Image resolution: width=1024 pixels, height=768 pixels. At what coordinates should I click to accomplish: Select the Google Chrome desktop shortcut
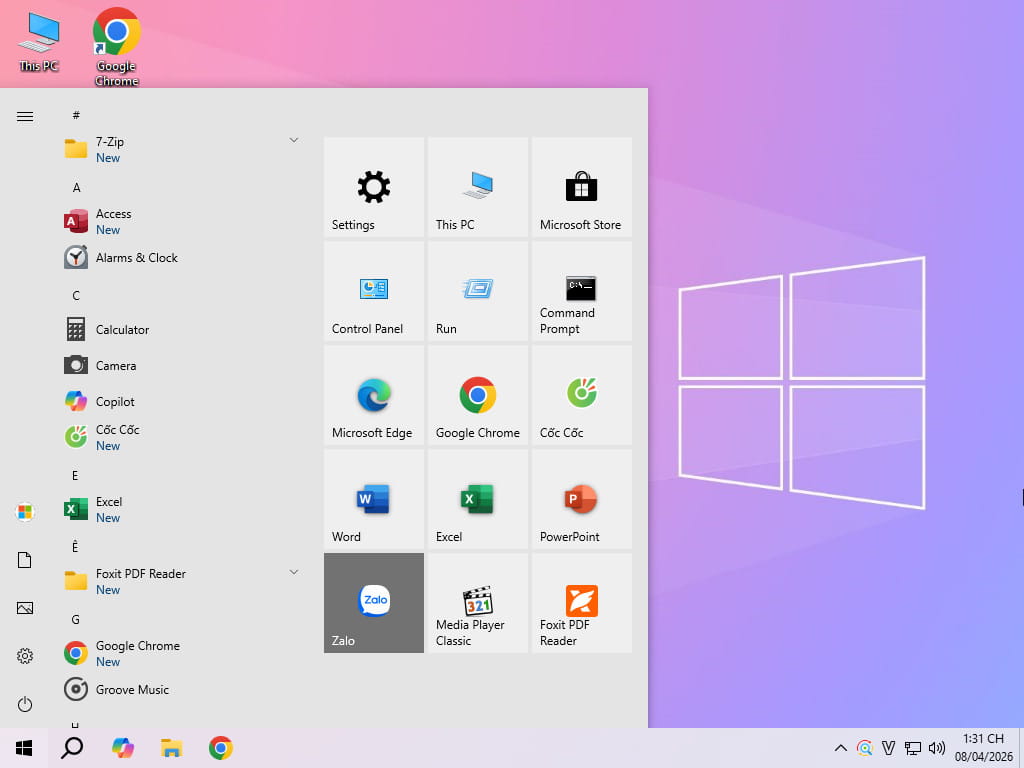(116, 47)
